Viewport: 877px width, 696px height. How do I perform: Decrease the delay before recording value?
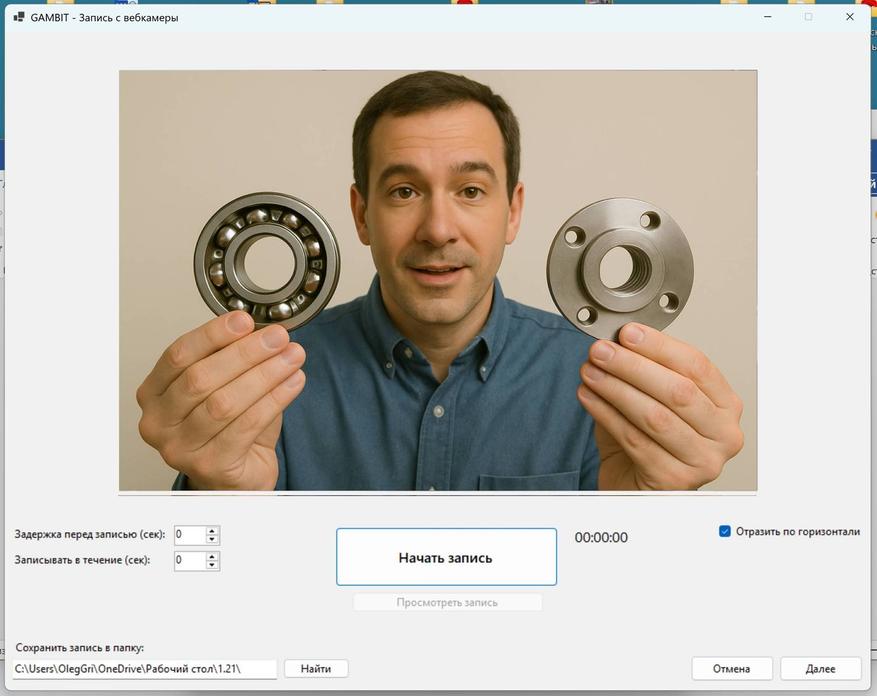point(212,539)
